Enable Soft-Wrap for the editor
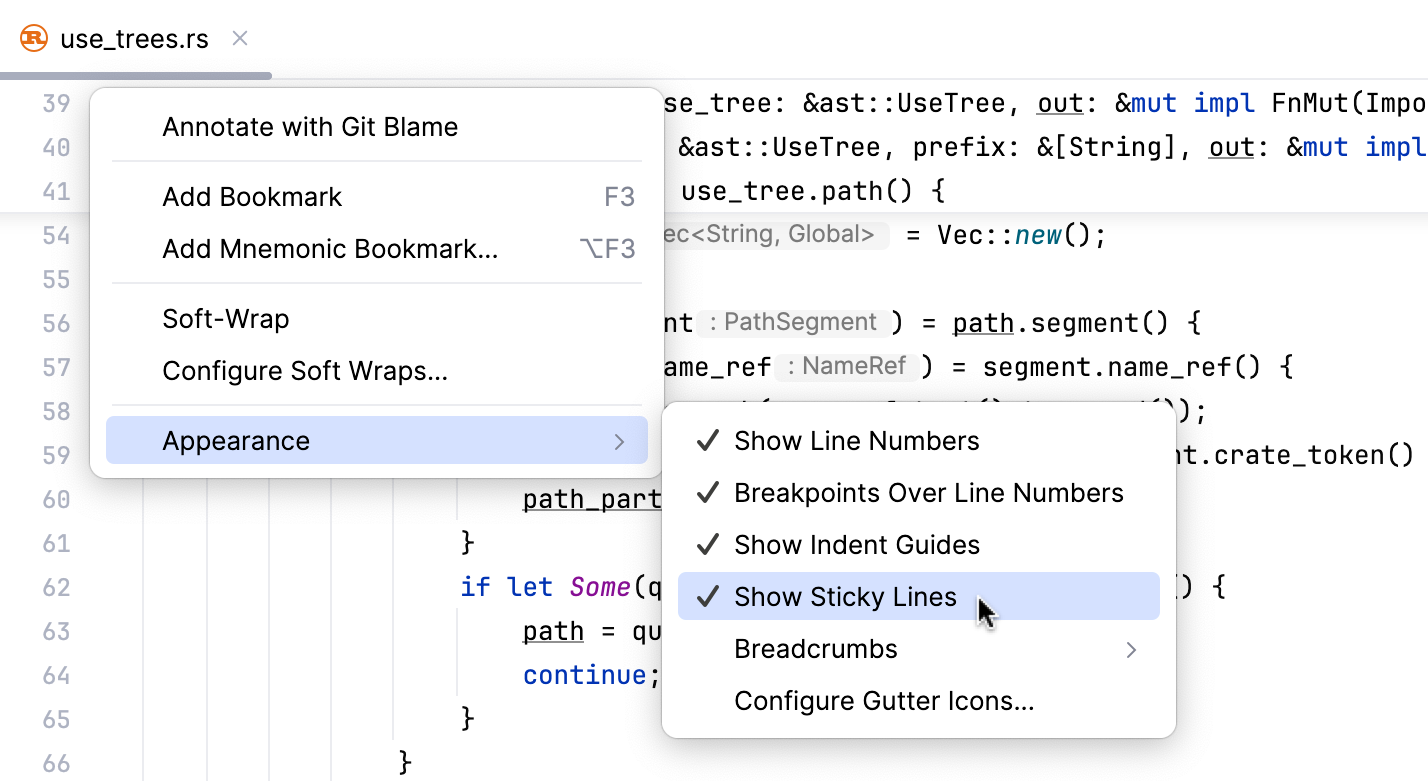The height and width of the screenshot is (781, 1428). 224,318
